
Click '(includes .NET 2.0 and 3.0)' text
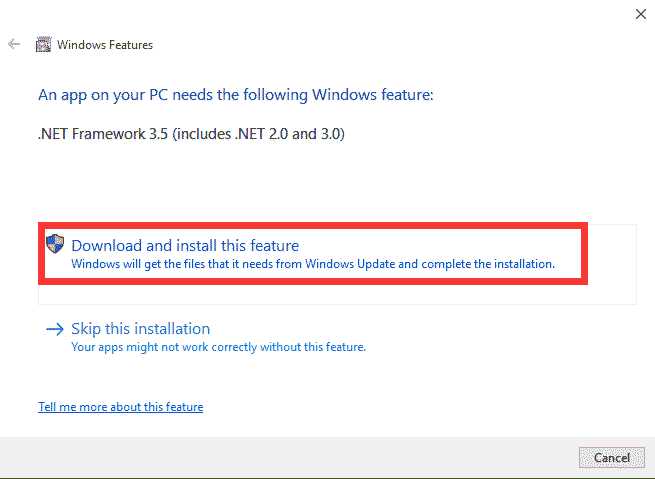[x=259, y=133]
